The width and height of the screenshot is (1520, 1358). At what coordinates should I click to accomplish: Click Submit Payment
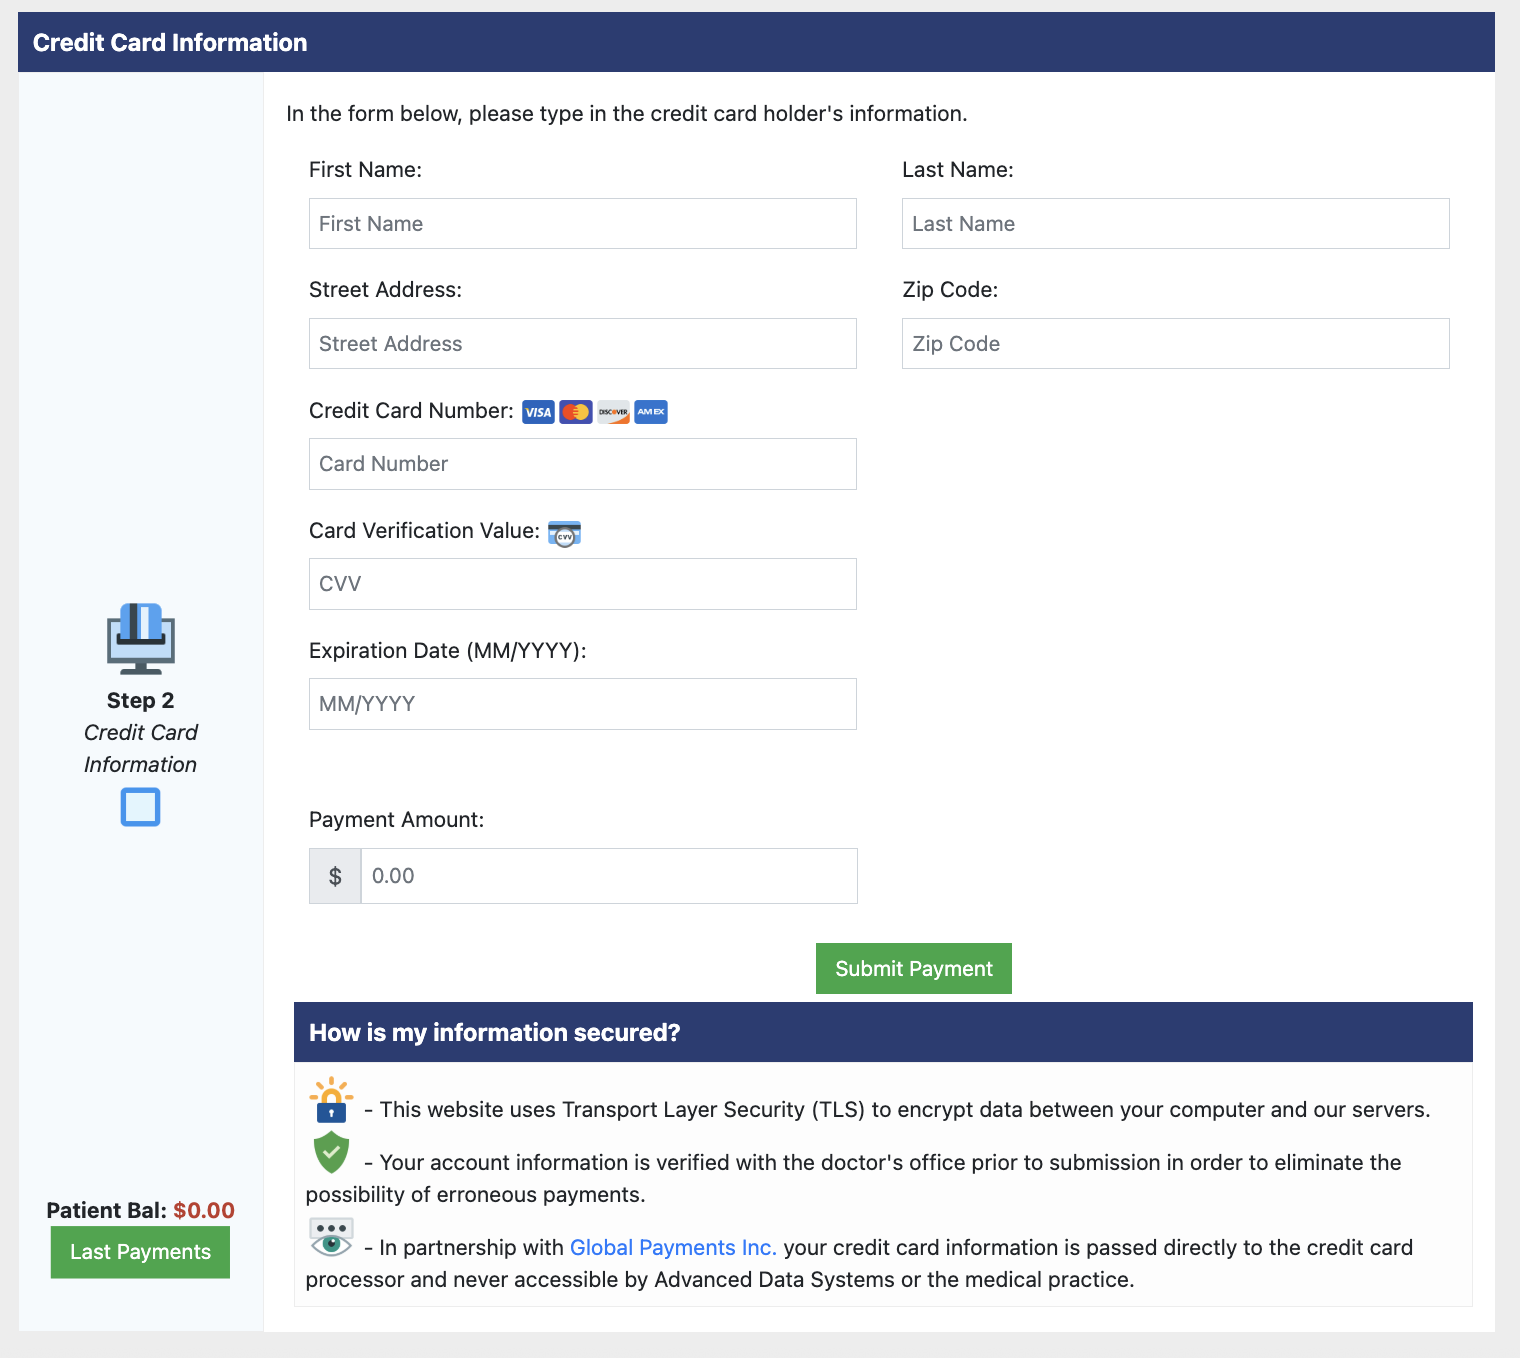point(913,968)
